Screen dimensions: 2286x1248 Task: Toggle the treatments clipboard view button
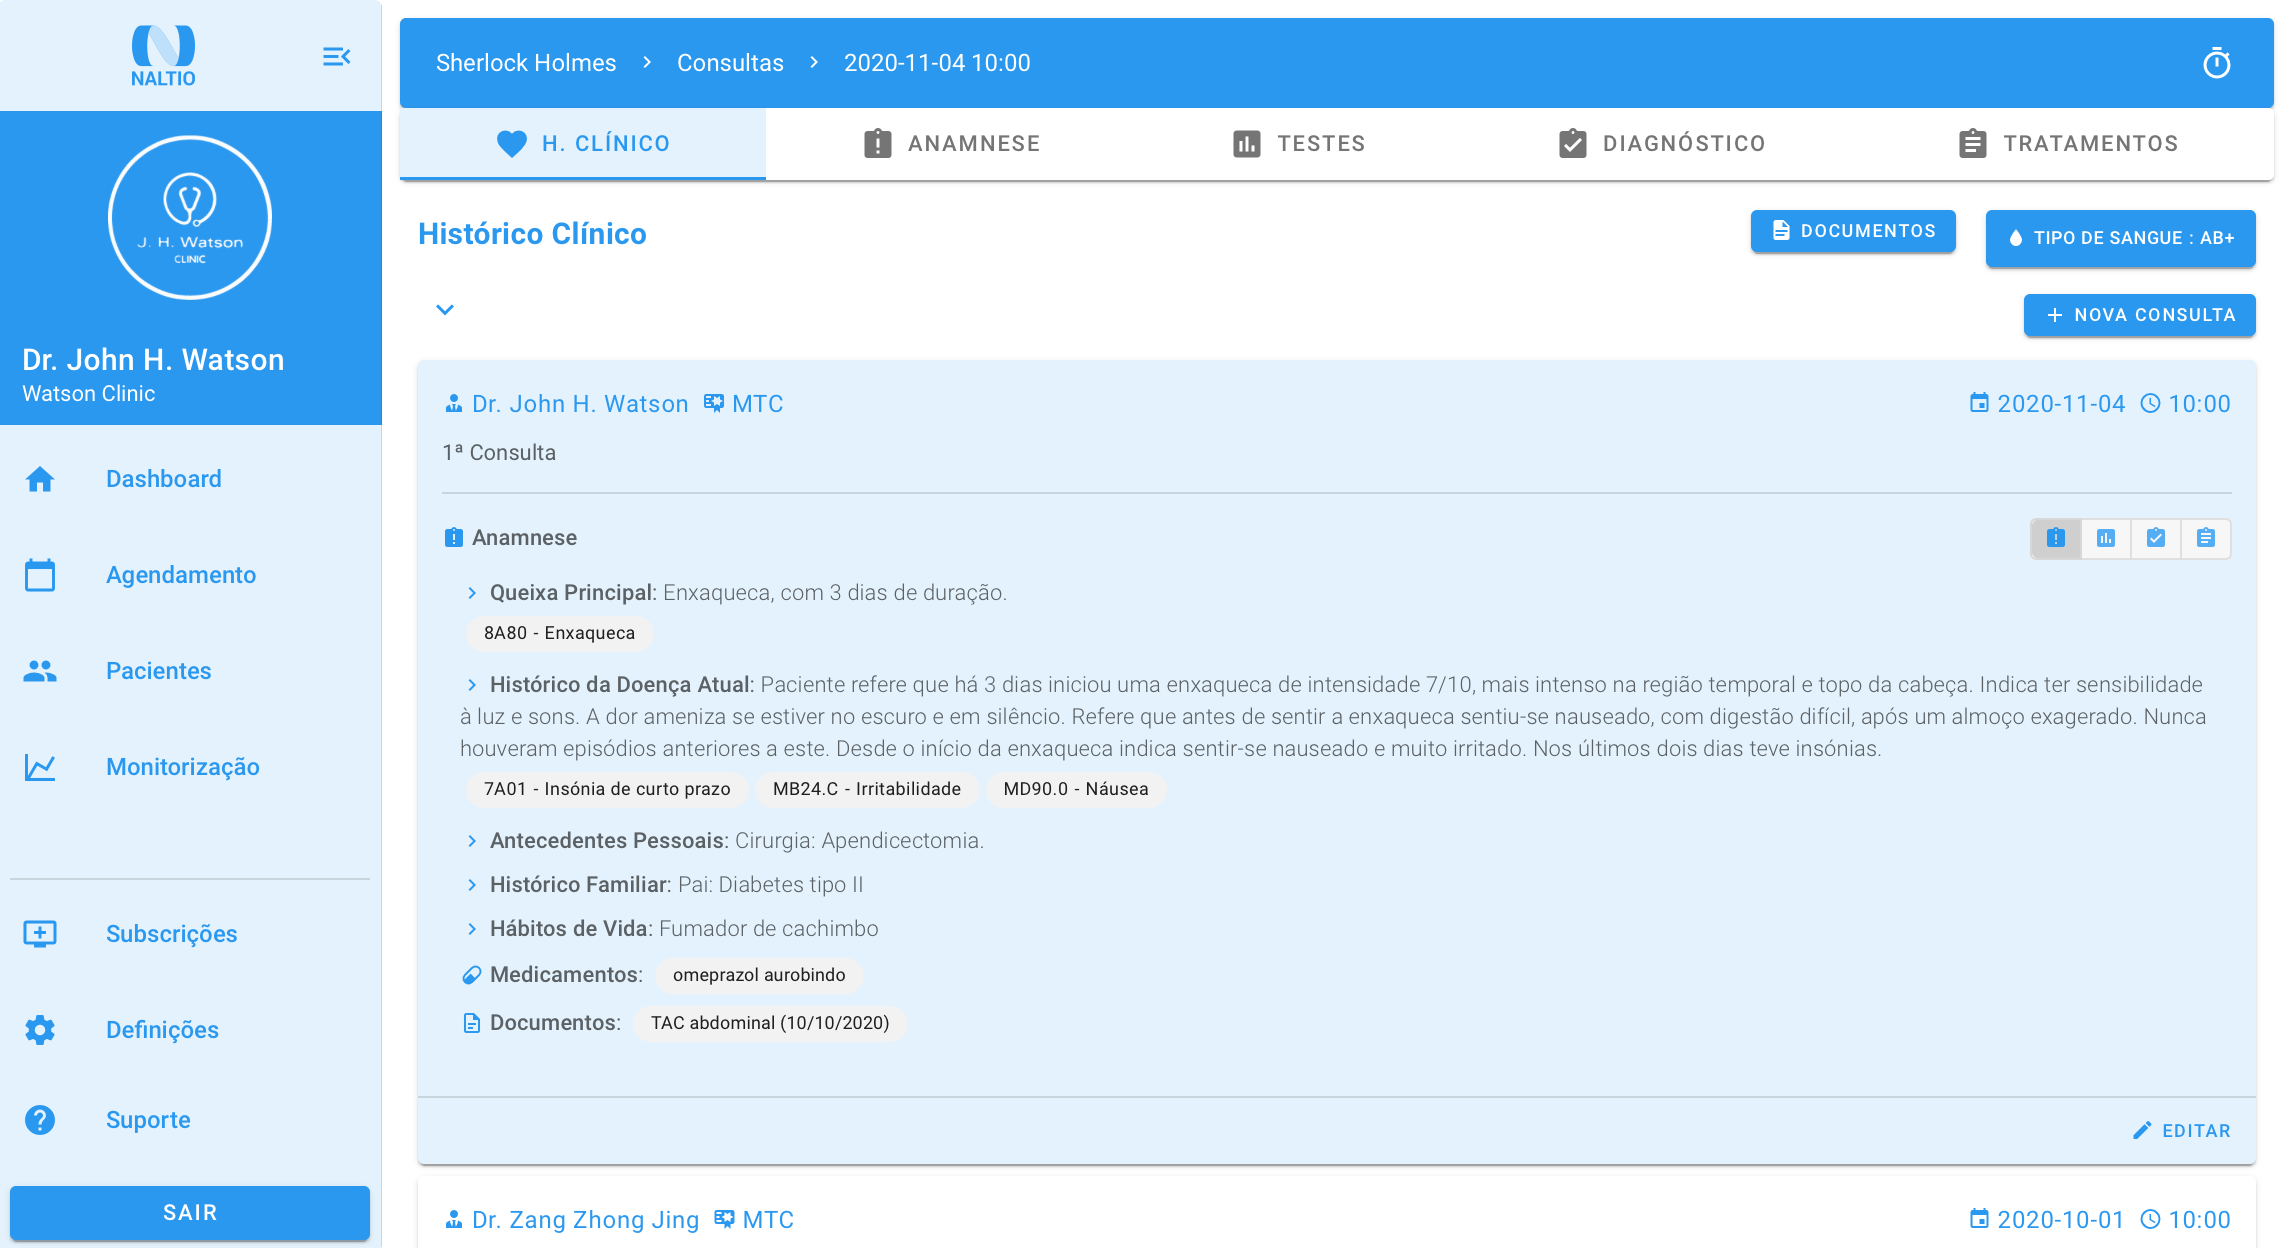2206,539
